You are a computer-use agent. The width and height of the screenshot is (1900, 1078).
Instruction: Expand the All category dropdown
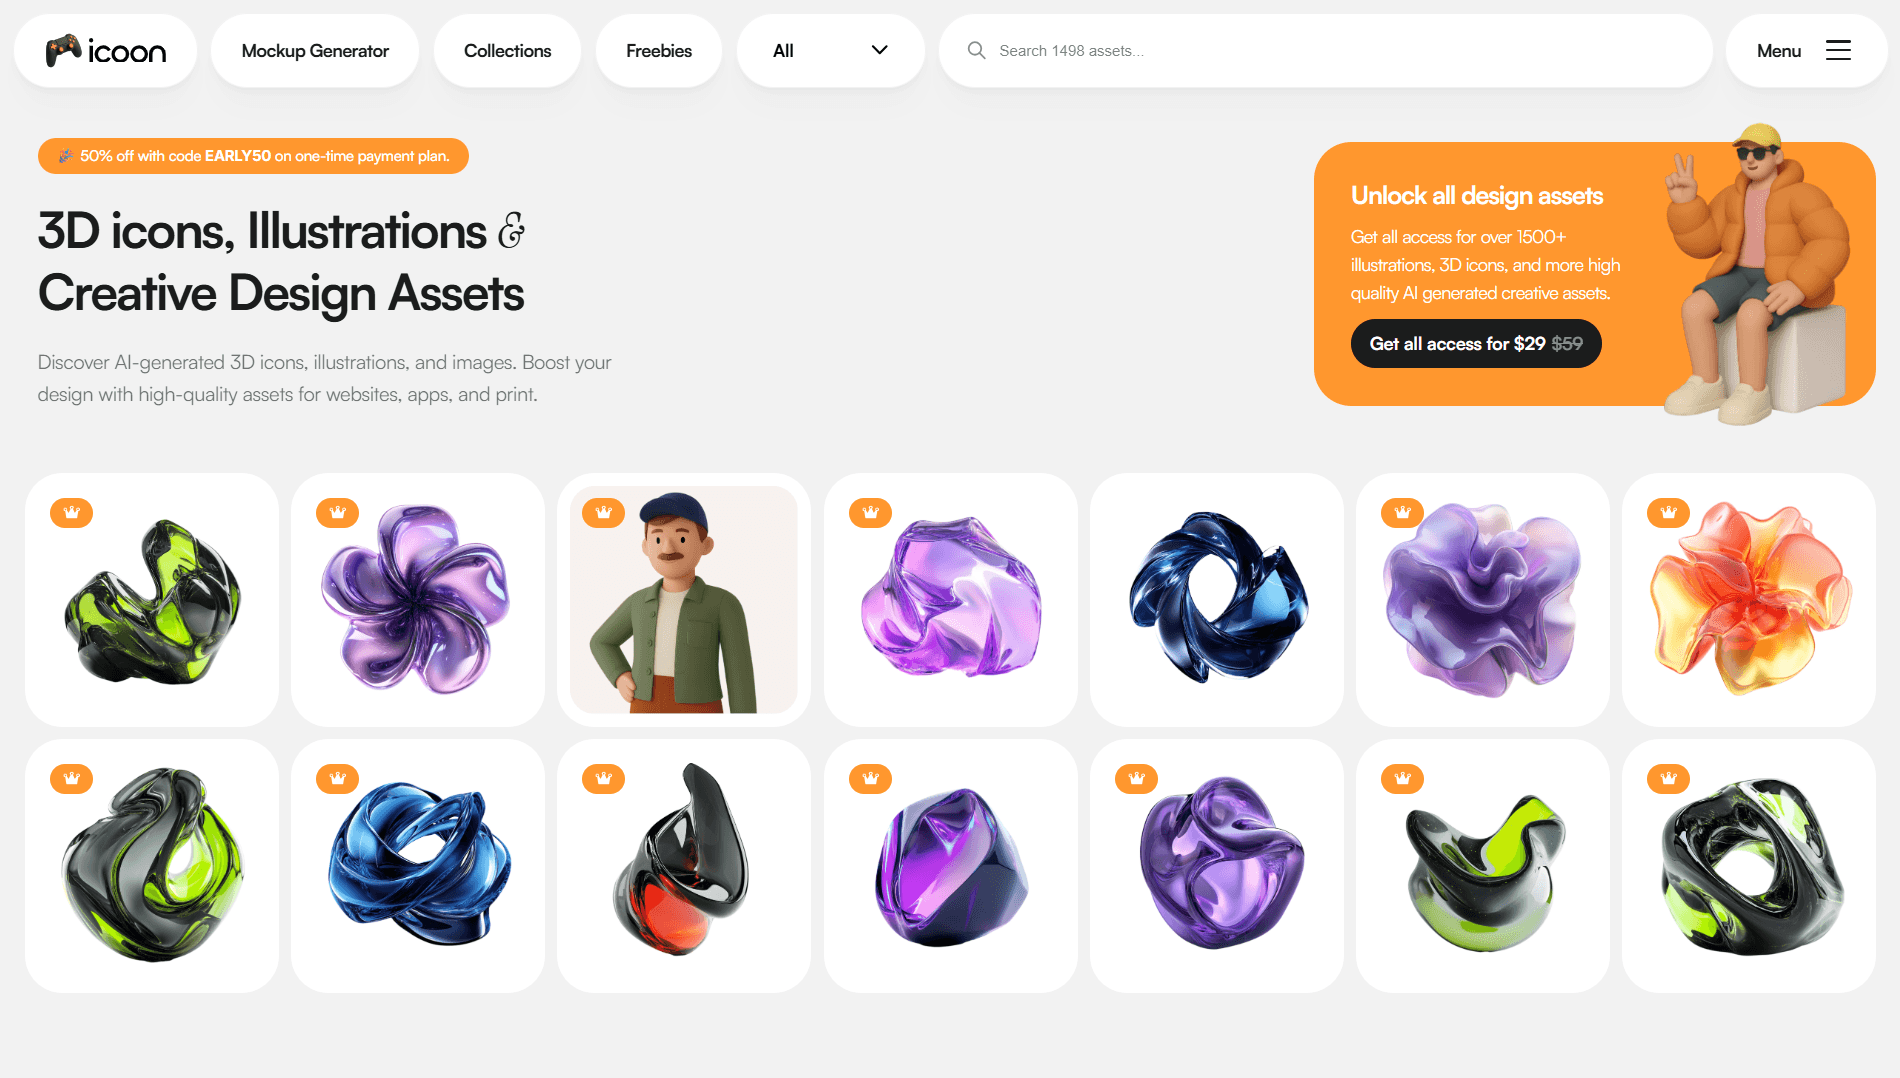(x=830, y=51)
